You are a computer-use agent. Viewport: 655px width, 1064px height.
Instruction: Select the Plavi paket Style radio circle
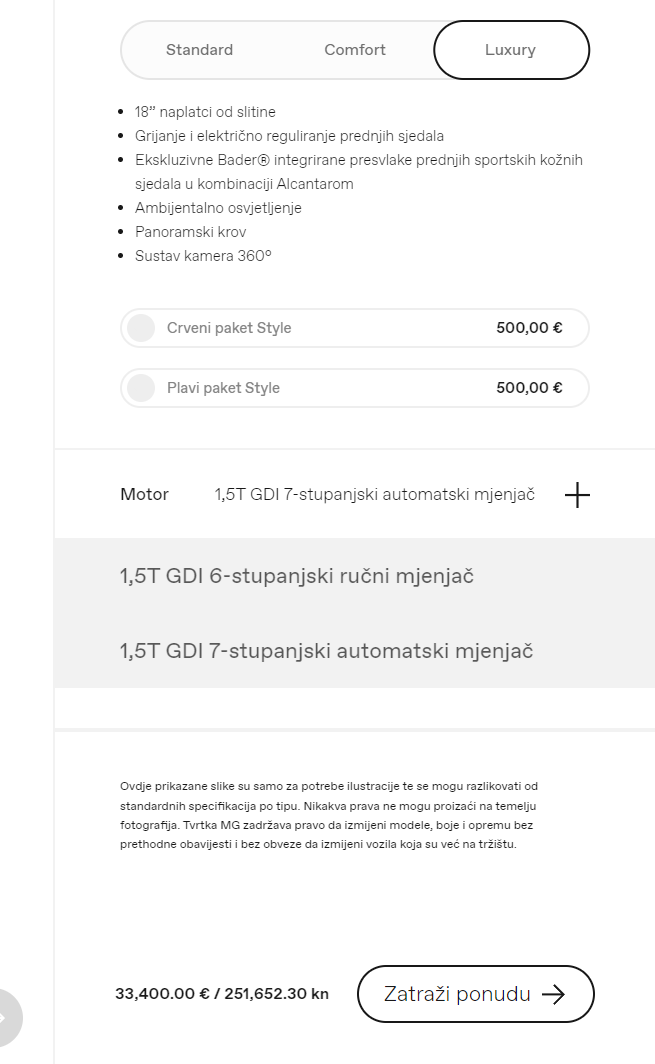(141, 388)
